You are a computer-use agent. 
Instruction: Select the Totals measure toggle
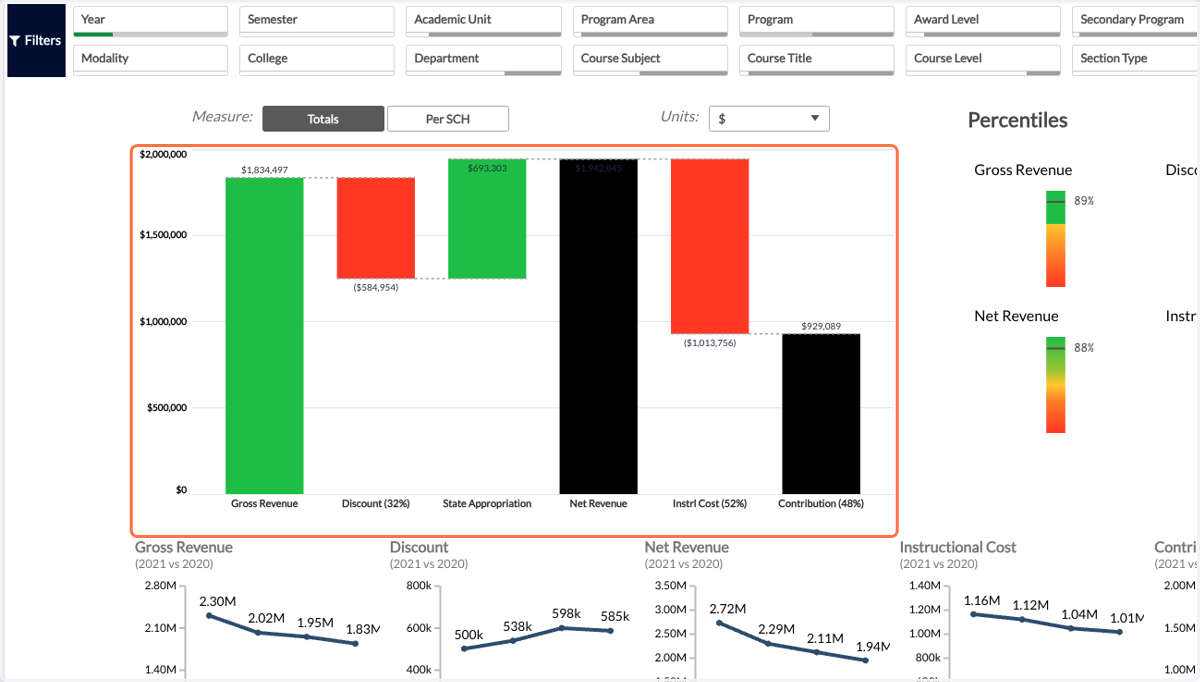coord(323,119)
